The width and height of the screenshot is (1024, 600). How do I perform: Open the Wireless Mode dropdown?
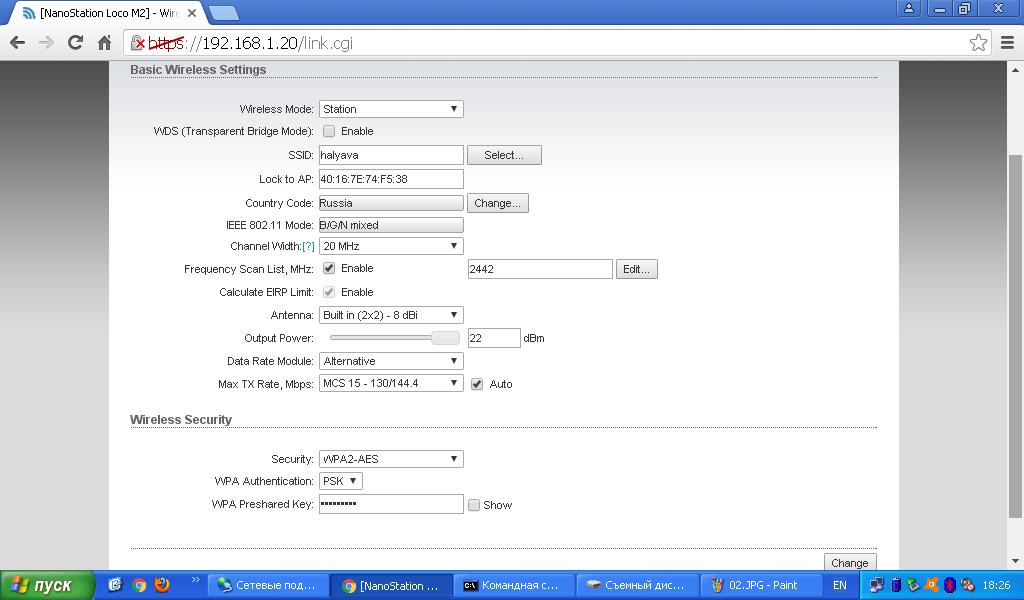point(391,109)
